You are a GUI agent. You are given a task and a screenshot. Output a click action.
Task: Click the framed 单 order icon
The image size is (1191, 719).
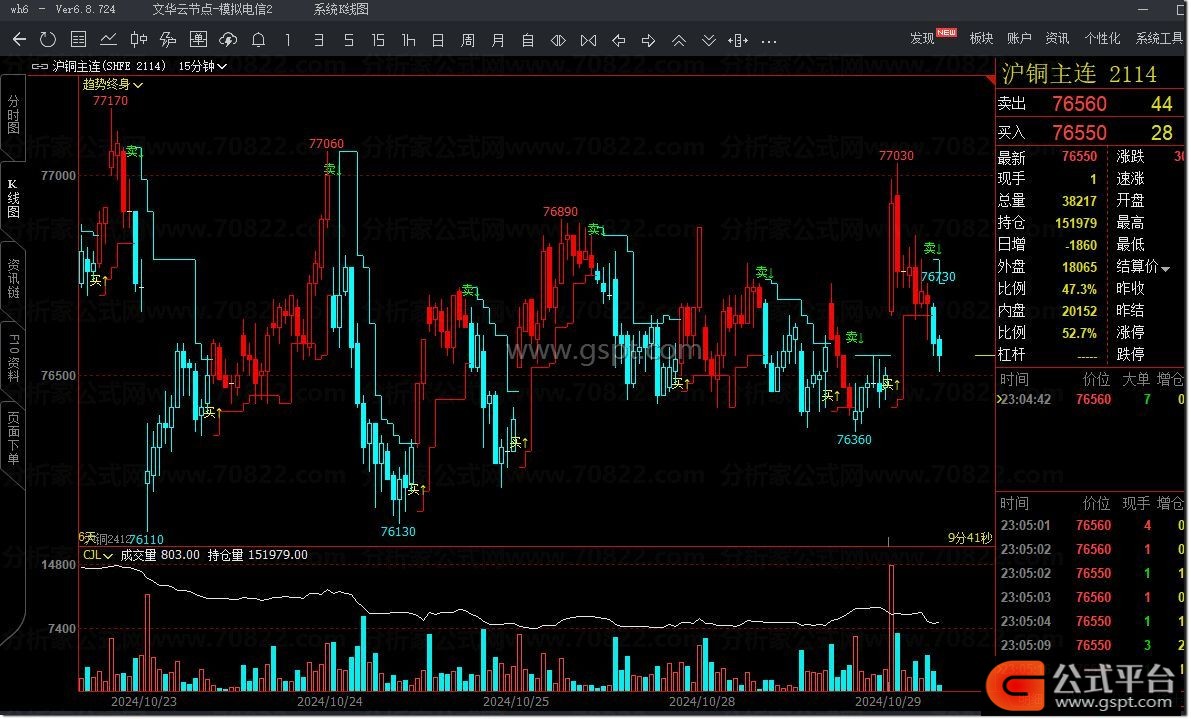[x=198, y=40]
